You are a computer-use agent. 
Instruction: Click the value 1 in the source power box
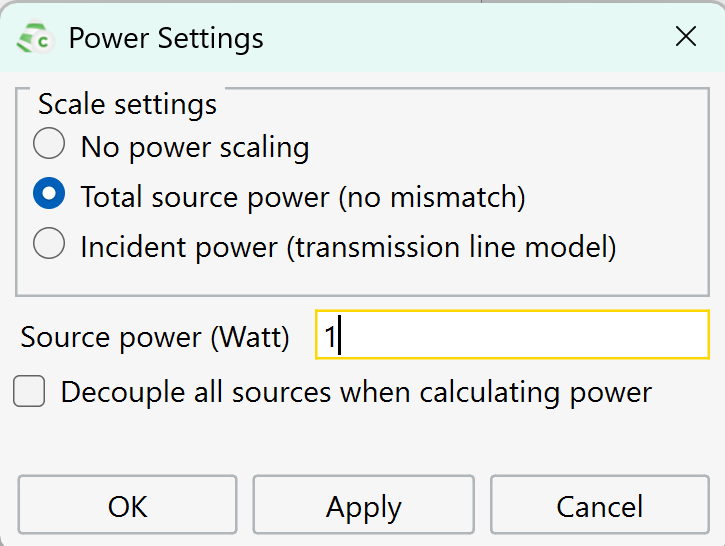330,336
